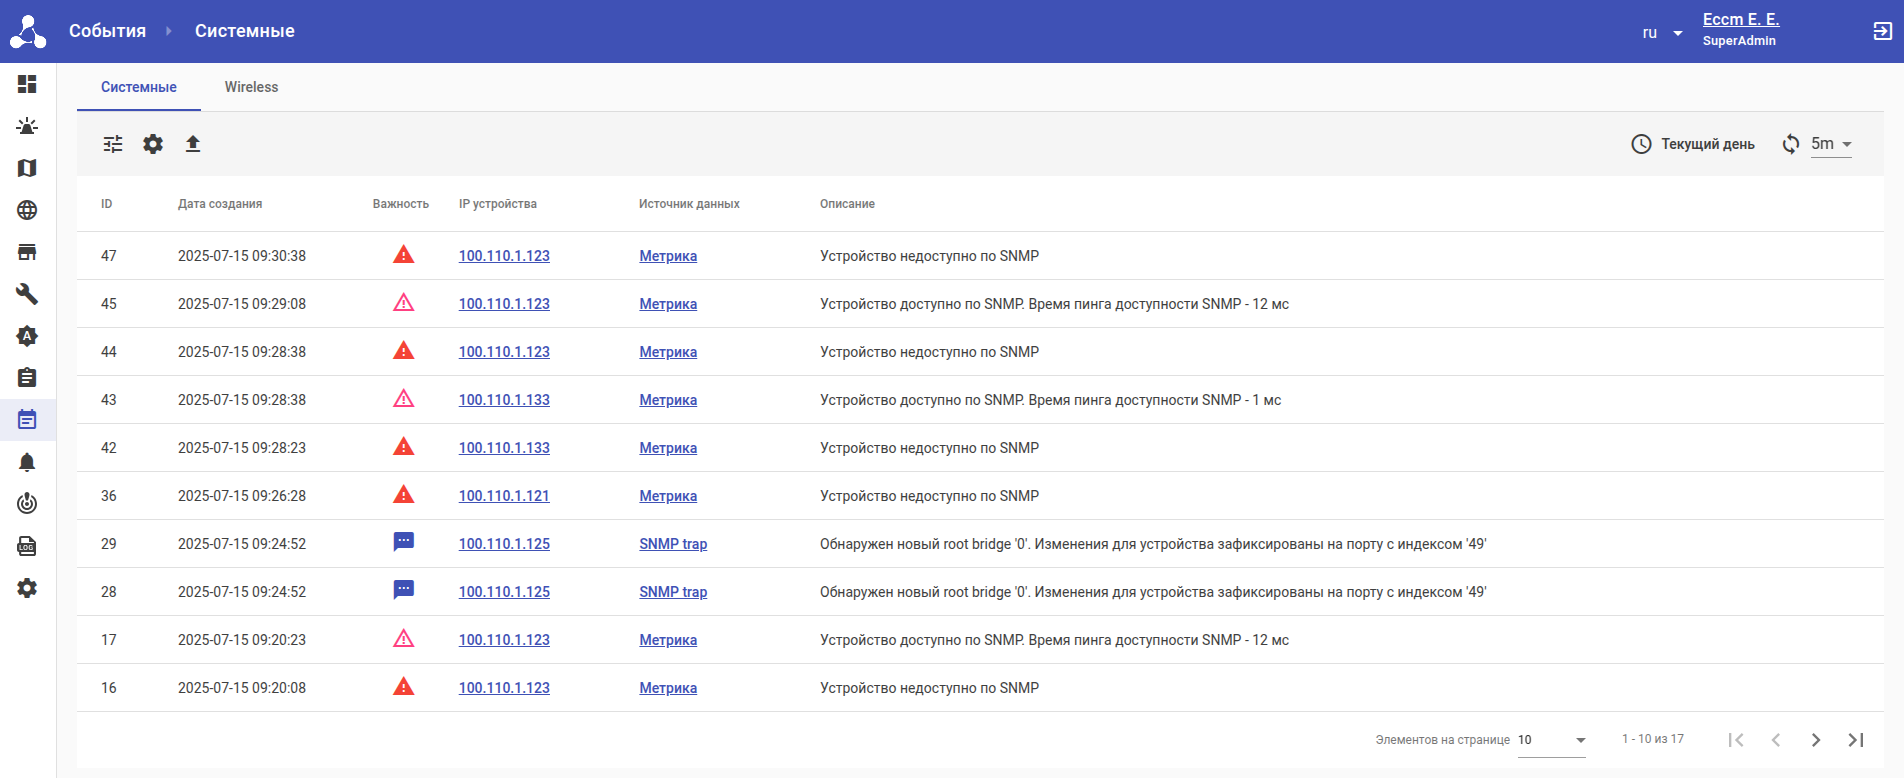Click the logout icon in header
The image size is (1904, 778).
[x=1882, y=31]
